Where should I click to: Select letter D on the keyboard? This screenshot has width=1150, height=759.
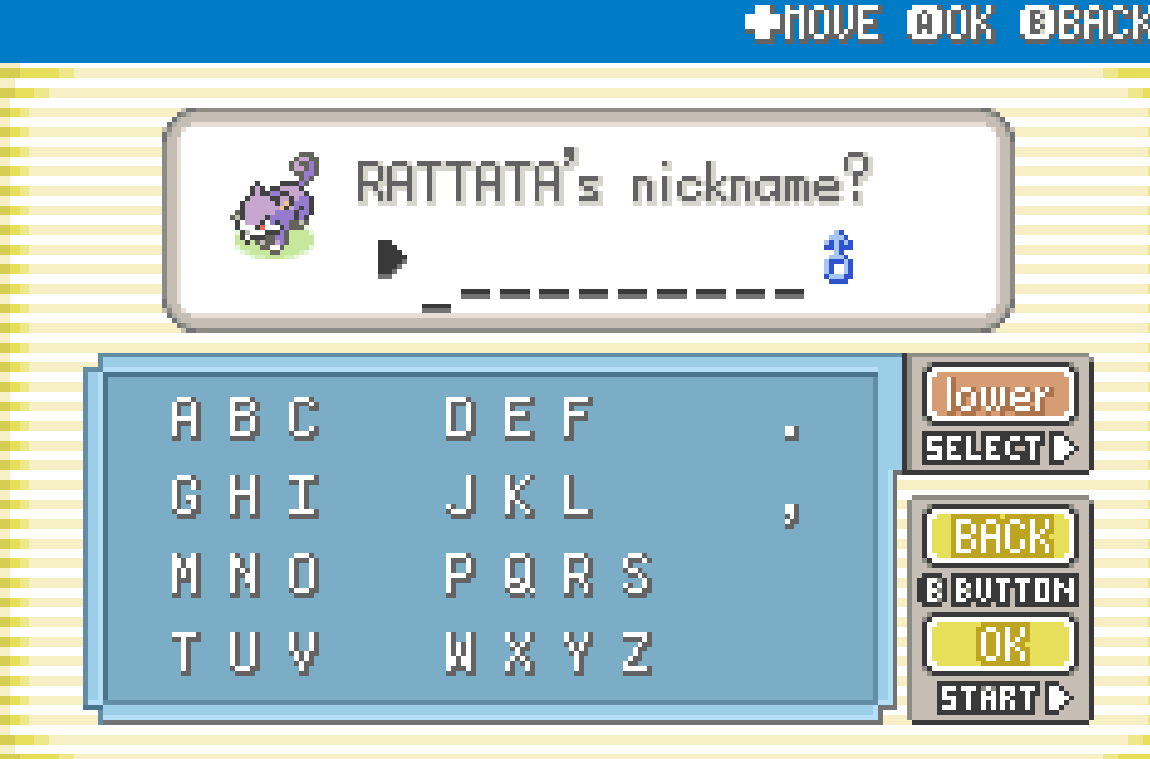coord(461,419)
